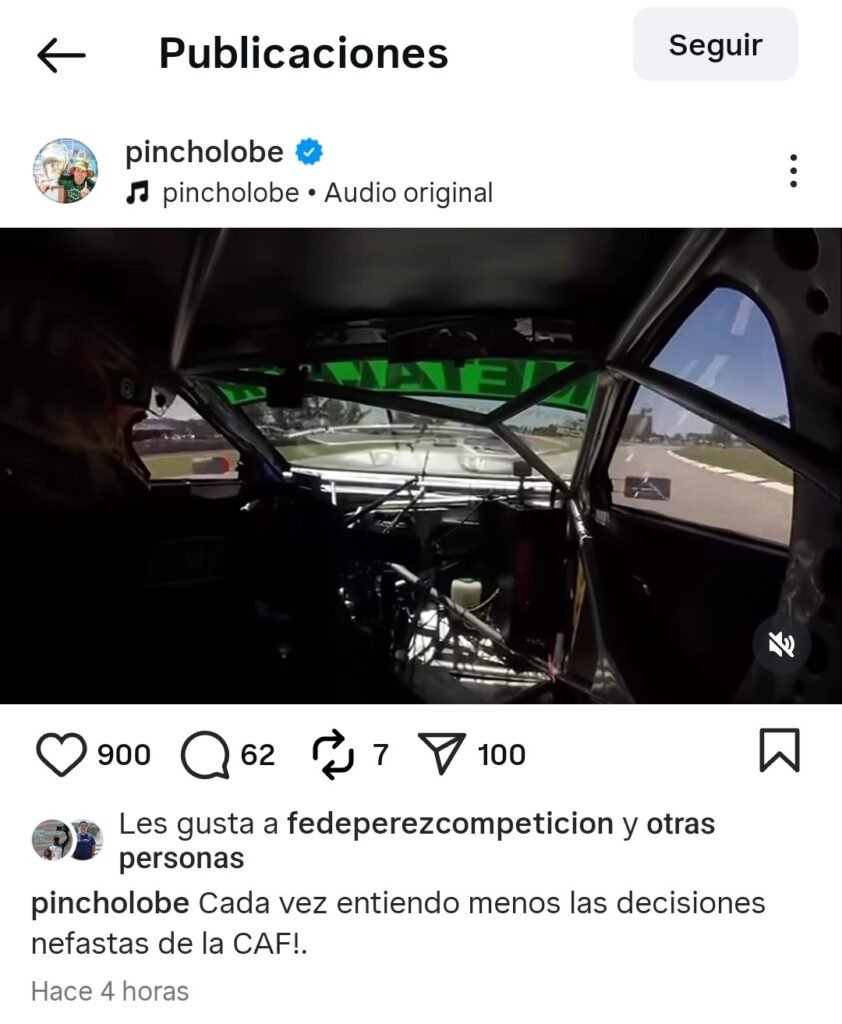
Task: Open the fedeperezcompeticion profile link
Action: 450,824
